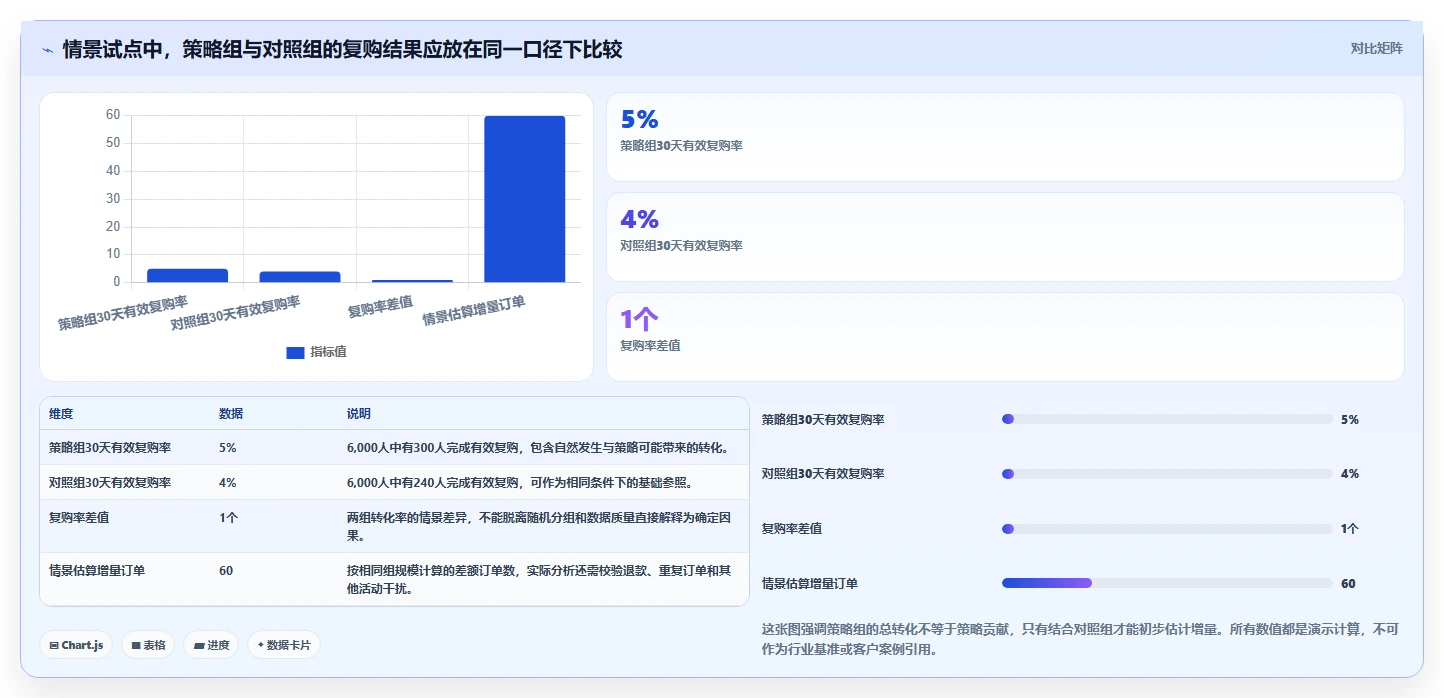This screenshot has height=698, width=1444.
Task: Click the 5% data cell in the table
Action: pyautogui.click(x=228, y=447)
